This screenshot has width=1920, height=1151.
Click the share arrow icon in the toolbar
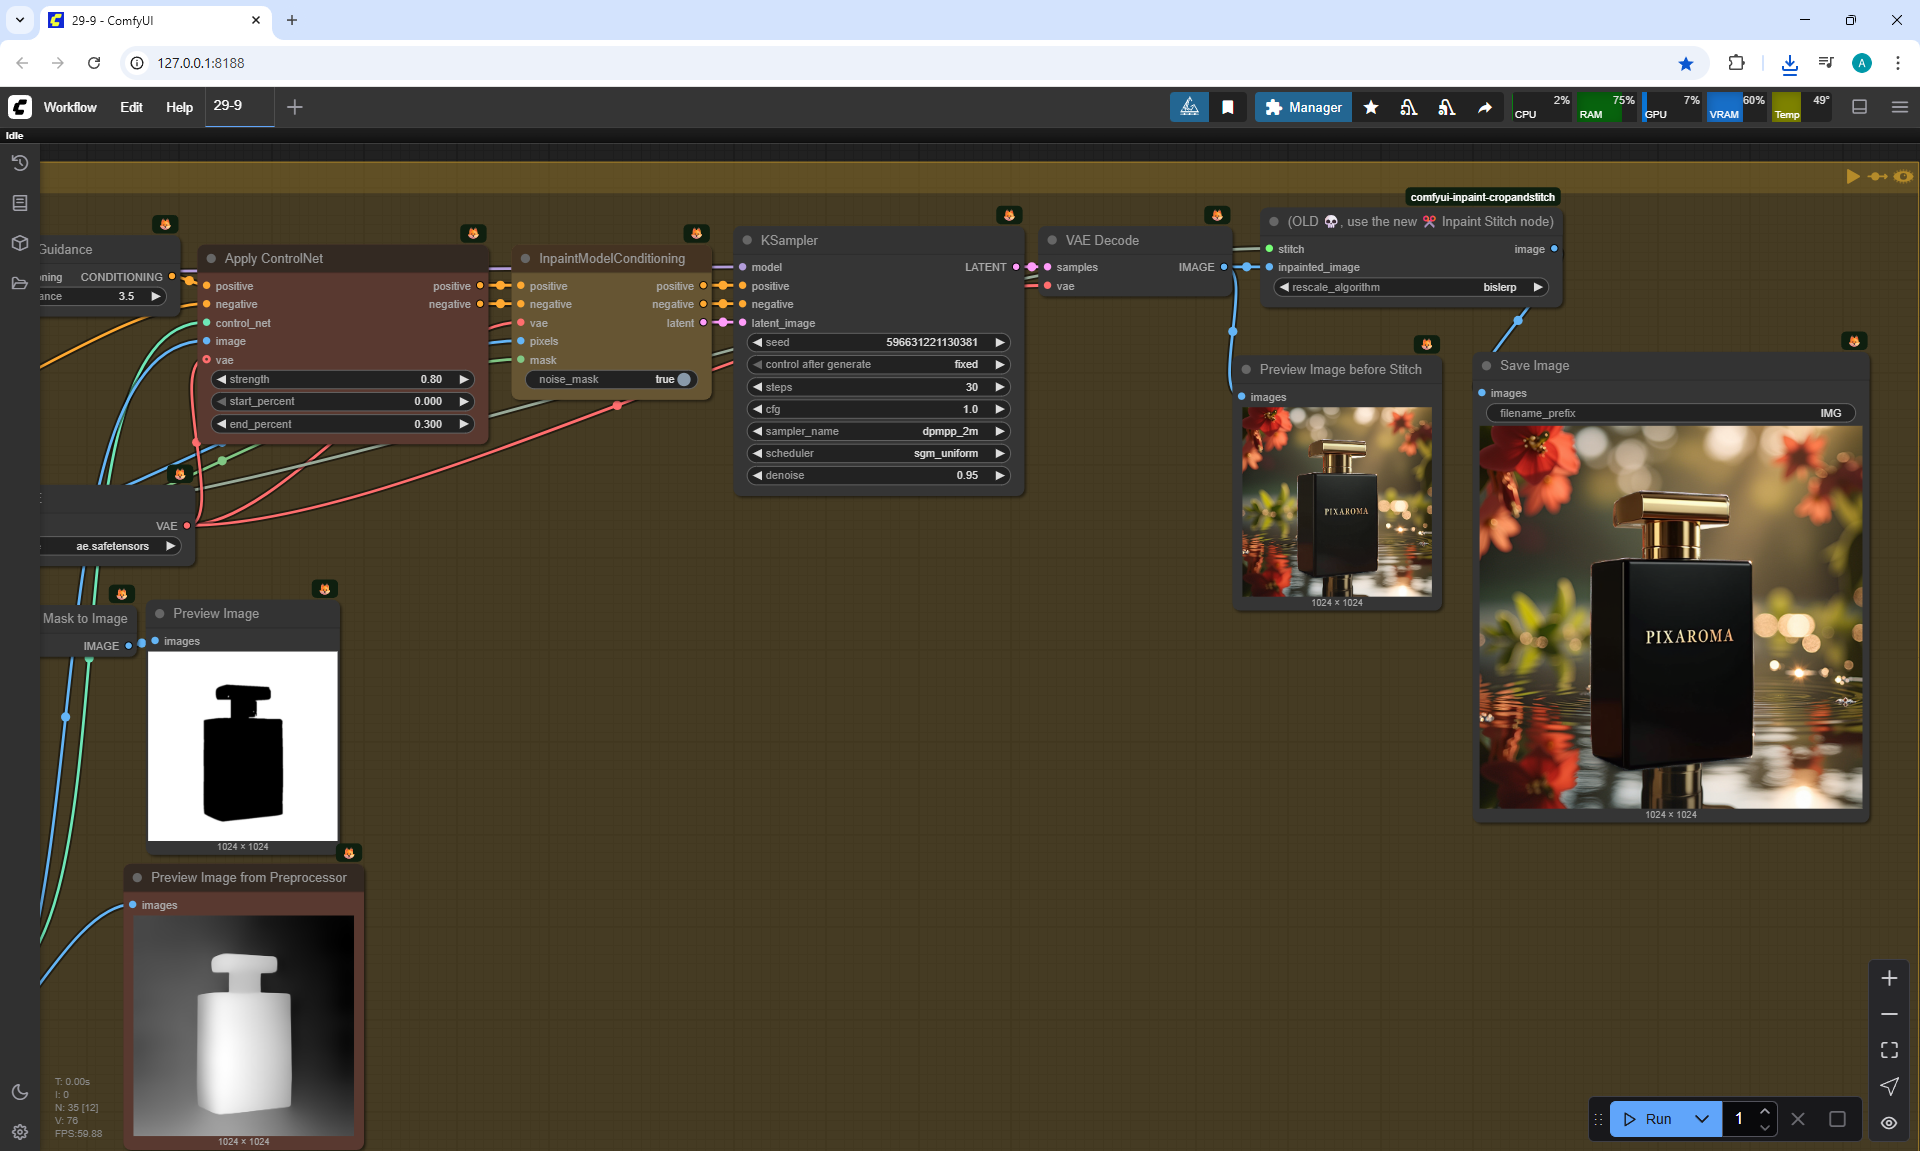tap(1485, 107)
